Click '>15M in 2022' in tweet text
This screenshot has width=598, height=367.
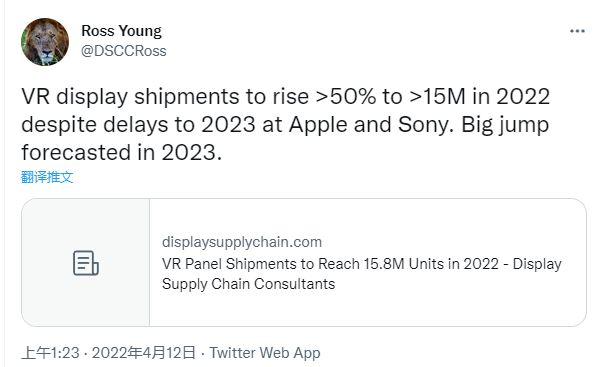point(479,96)
